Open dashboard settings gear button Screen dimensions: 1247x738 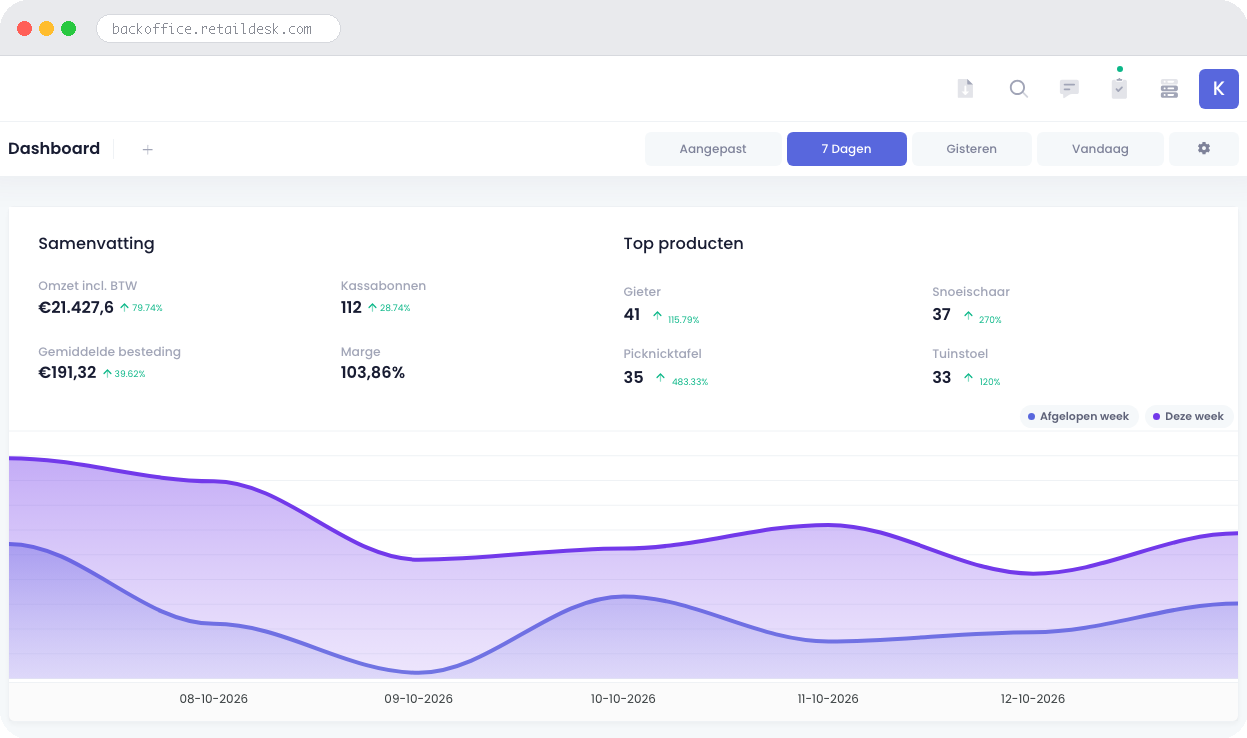(1204, 148)
